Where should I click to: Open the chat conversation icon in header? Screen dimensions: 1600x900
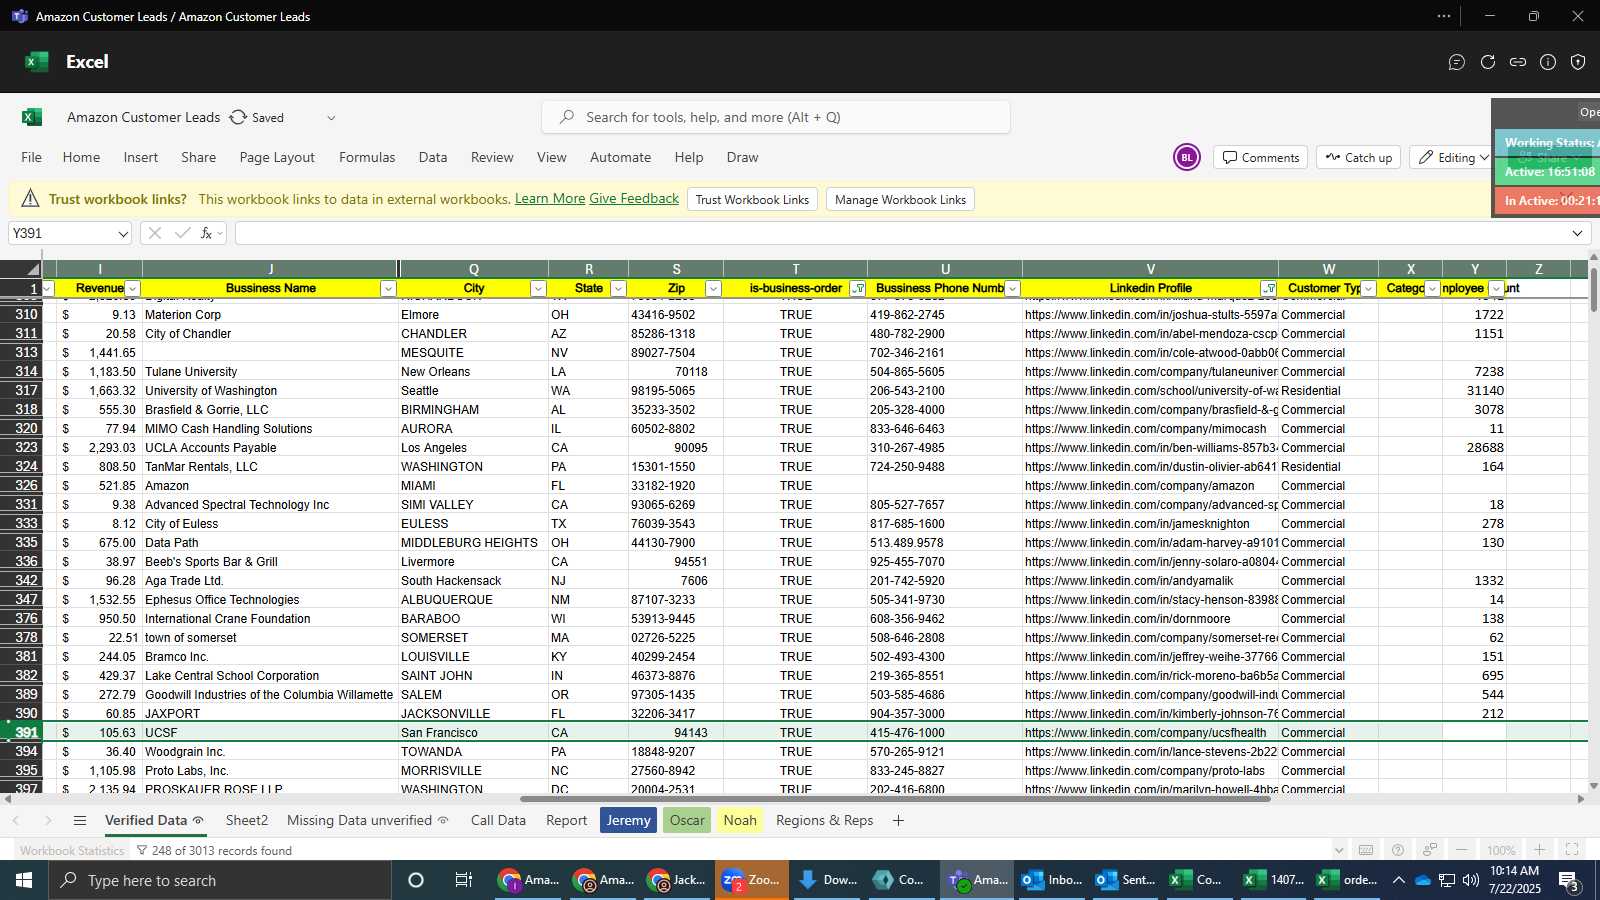point(1457,62)
